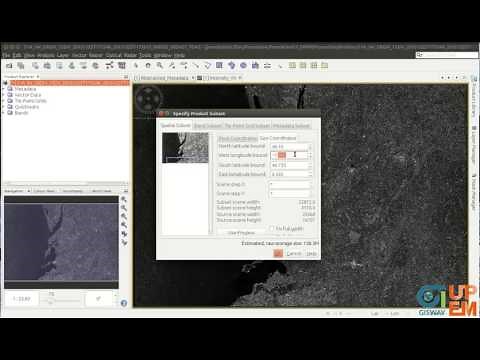Select the Pixel Coordinates tab
Viewport: 480px width, 360px height.
pos(238,138)
